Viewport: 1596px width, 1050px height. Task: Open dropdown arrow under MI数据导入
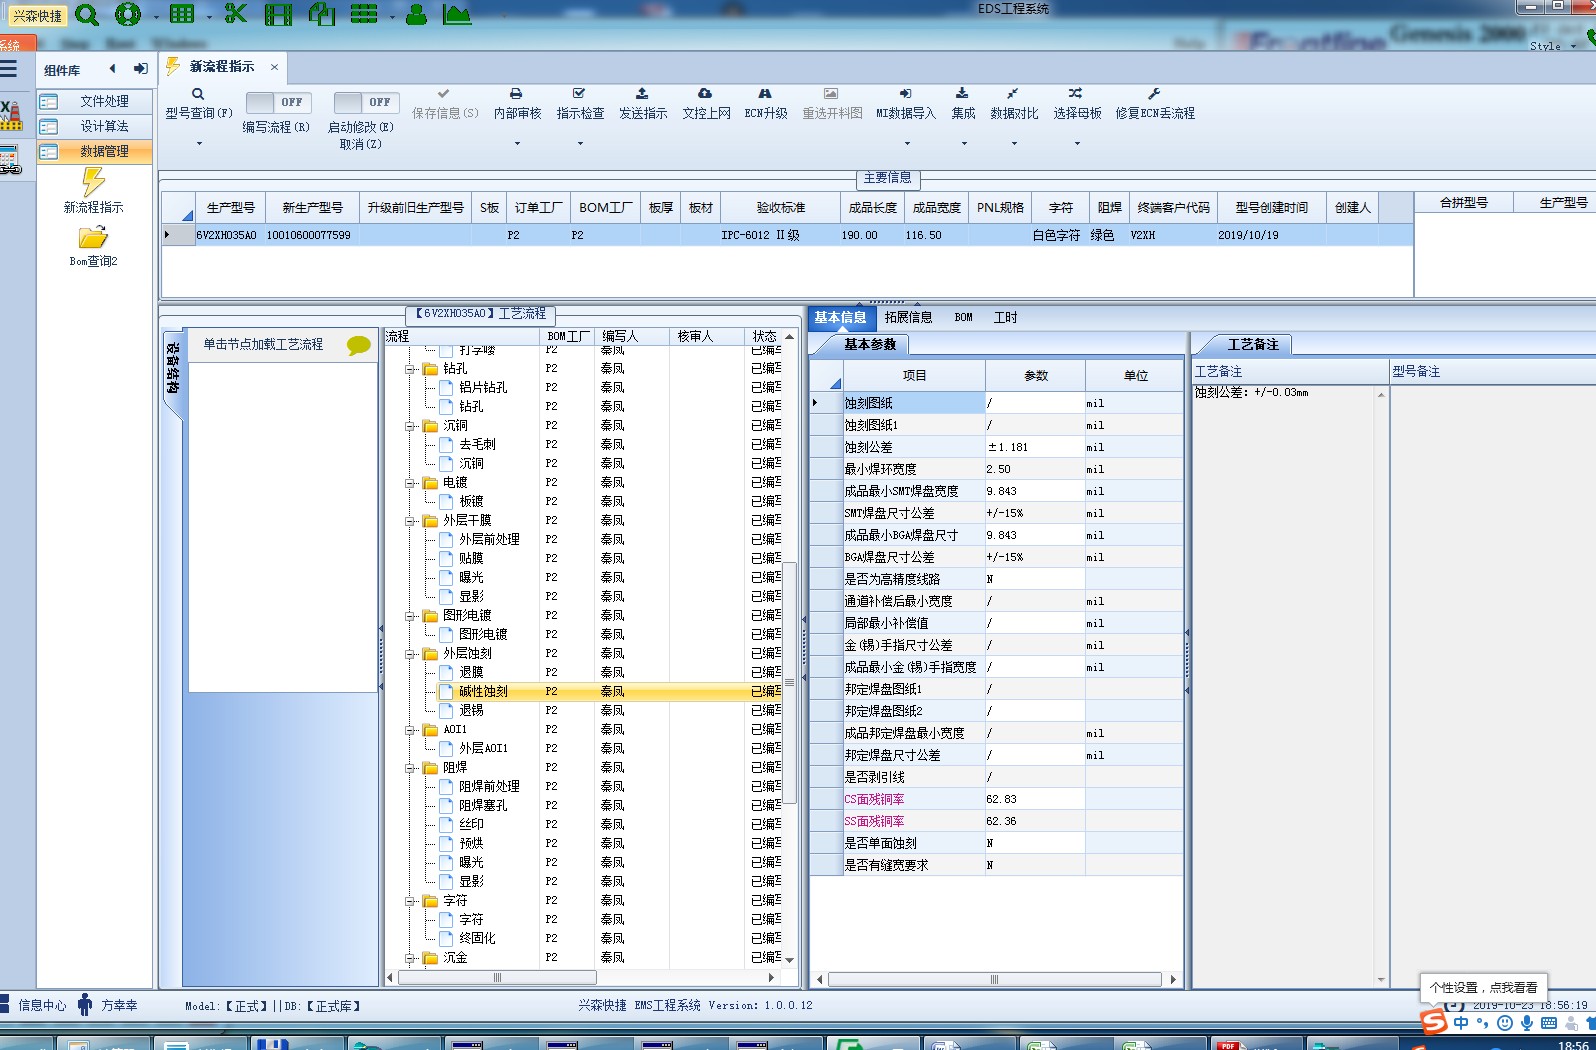point(906,144)
